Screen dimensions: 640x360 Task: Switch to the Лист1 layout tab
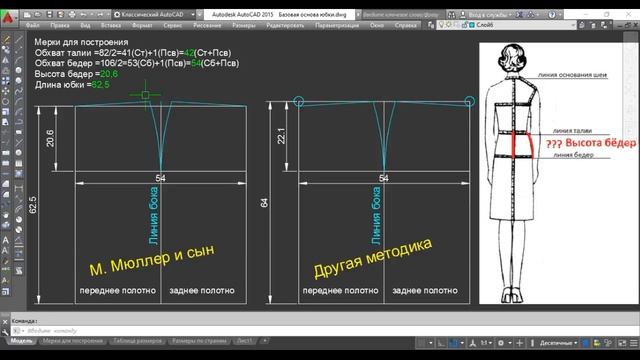[244, 341]
